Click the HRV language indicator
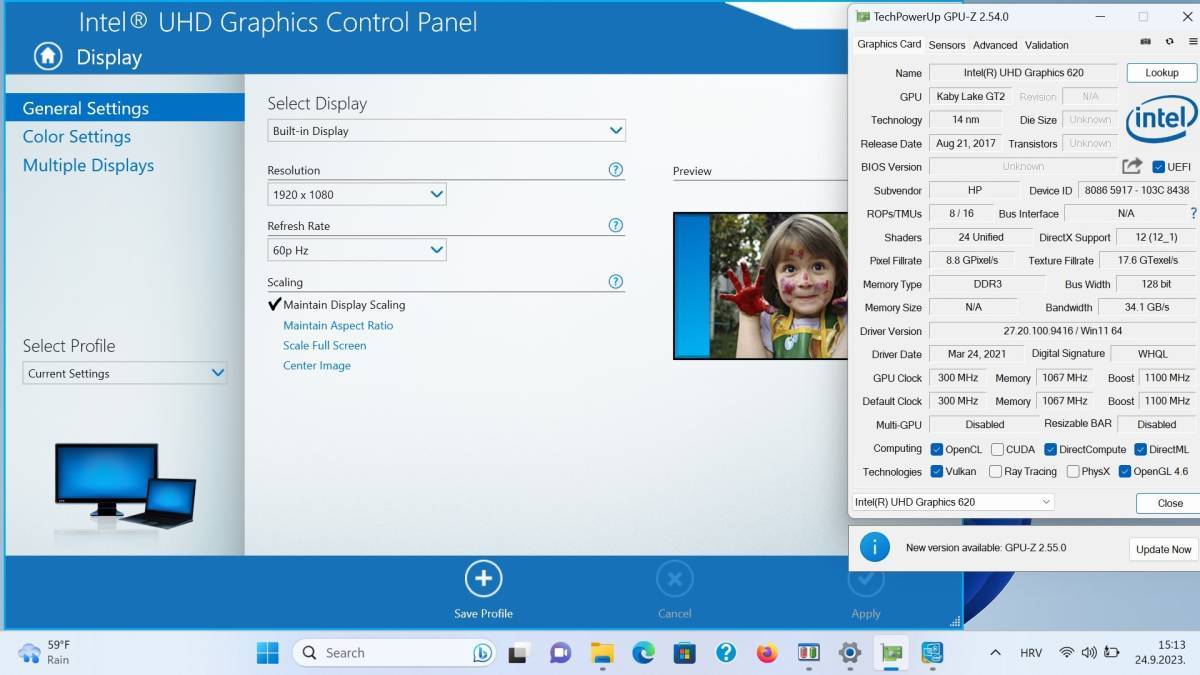This screenshot has height=675, width=1200. tap(1031, 653)
